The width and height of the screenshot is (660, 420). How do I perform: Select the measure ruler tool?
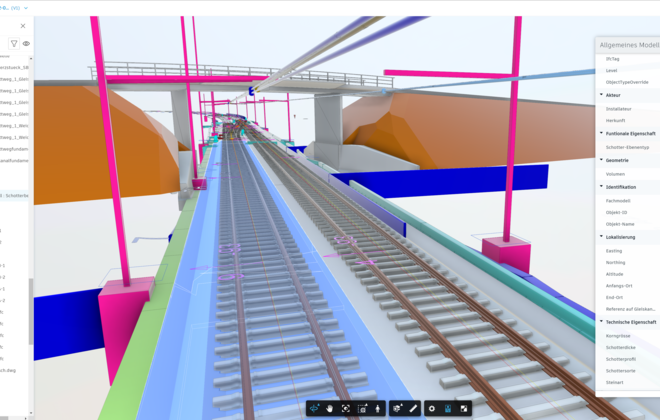click(x=412, y=408)
